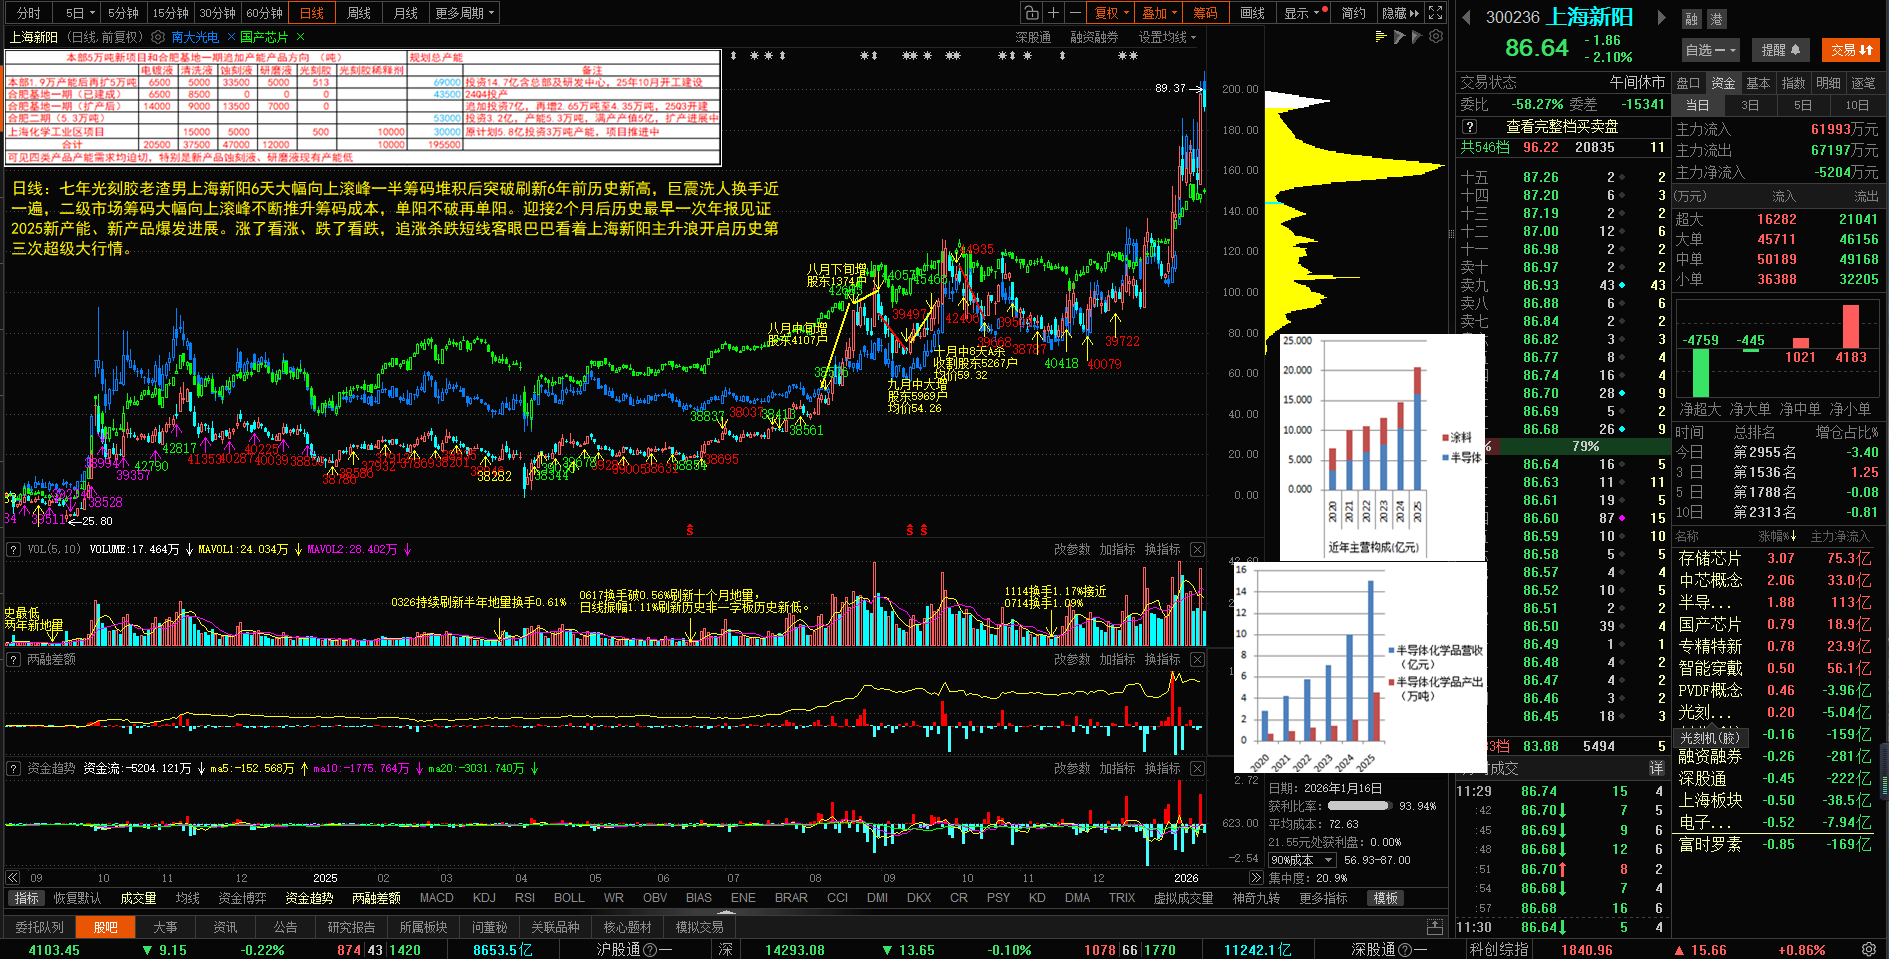Jump to timeline start double-left arrow

[x=12, y=877]
